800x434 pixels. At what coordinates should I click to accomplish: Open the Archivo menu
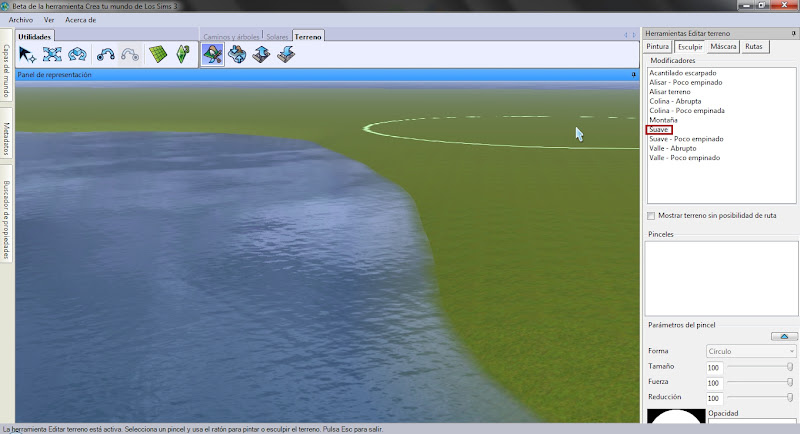tap(20, 20)
